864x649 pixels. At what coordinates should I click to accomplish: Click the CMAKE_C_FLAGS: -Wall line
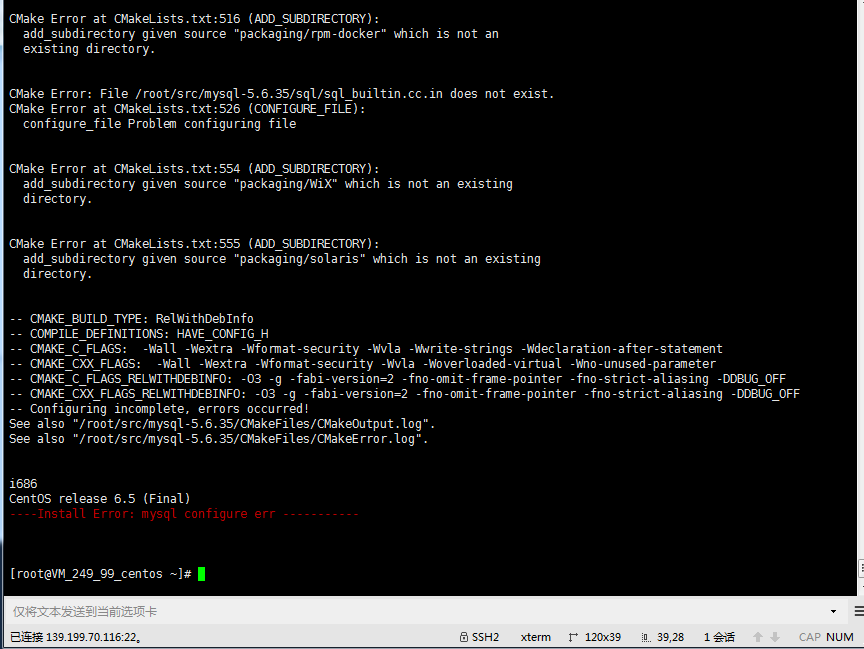pos(366,349)
